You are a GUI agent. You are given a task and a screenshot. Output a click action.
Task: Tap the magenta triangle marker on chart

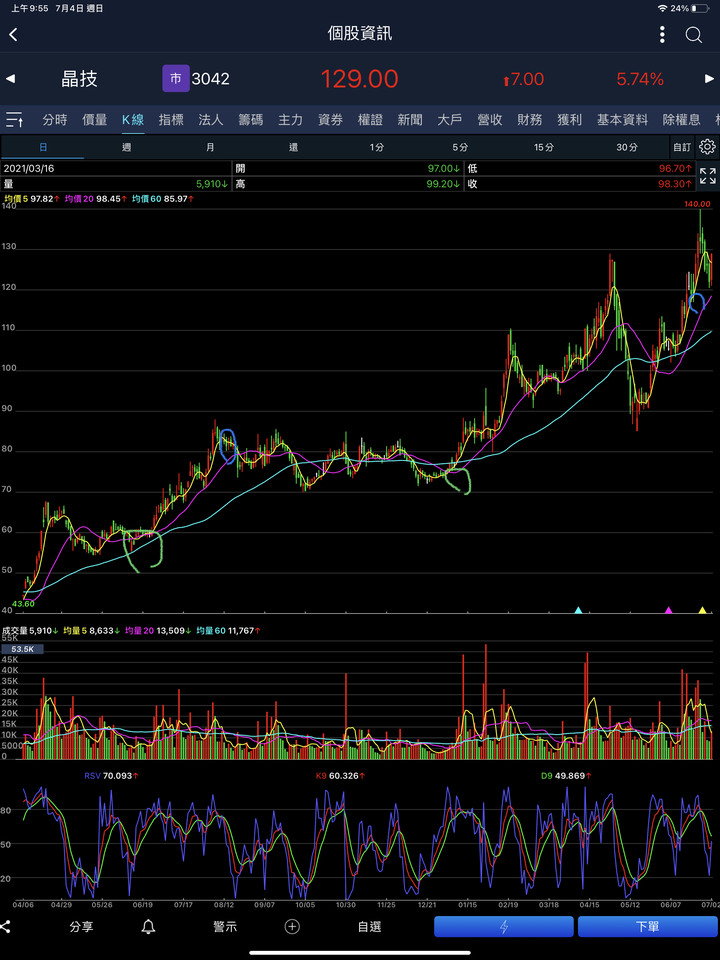669,609
